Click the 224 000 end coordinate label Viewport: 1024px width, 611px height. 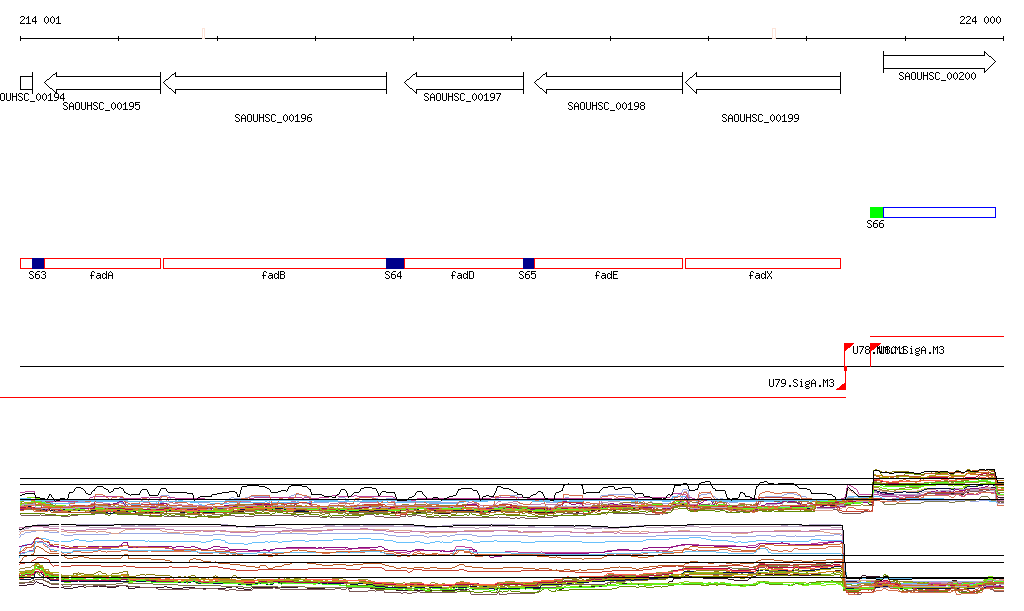tap(979, 20)
